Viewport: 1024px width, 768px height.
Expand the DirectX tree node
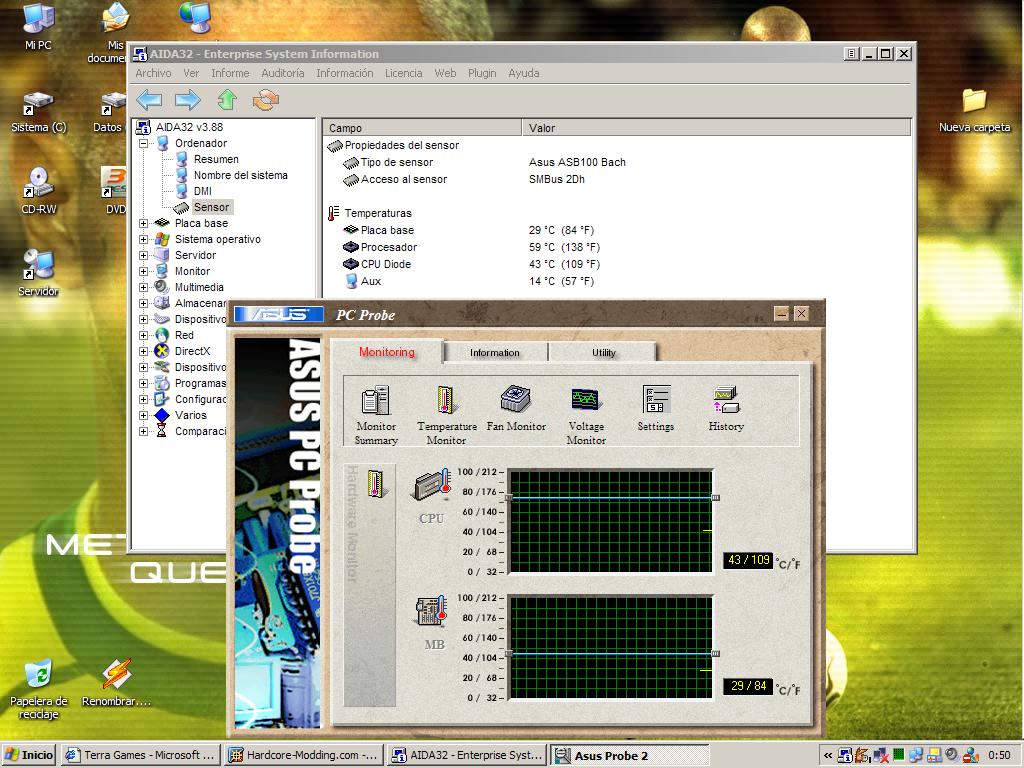pyautogui.click(x=144, y=351)
